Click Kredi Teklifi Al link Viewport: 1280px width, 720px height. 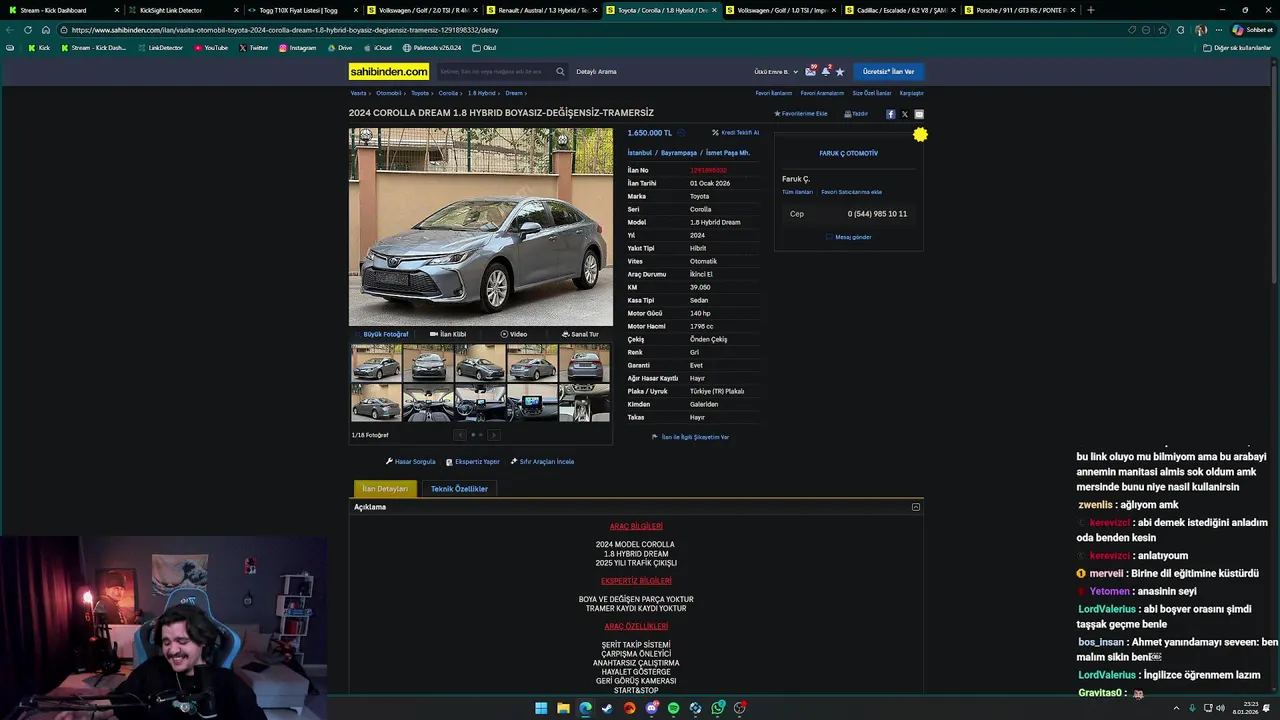[x=735, y=133]
